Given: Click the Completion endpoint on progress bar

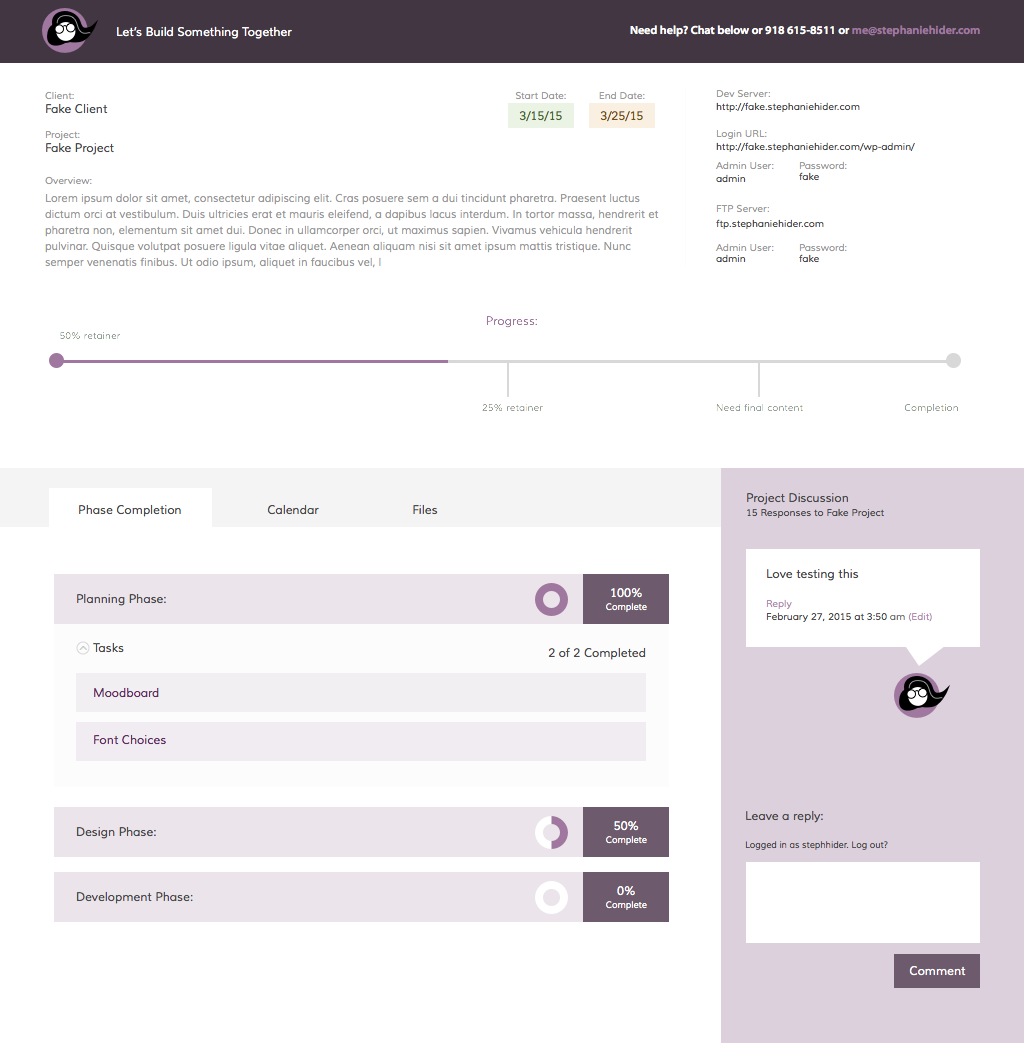Looking at the screenshot, I should pos(953,361).
